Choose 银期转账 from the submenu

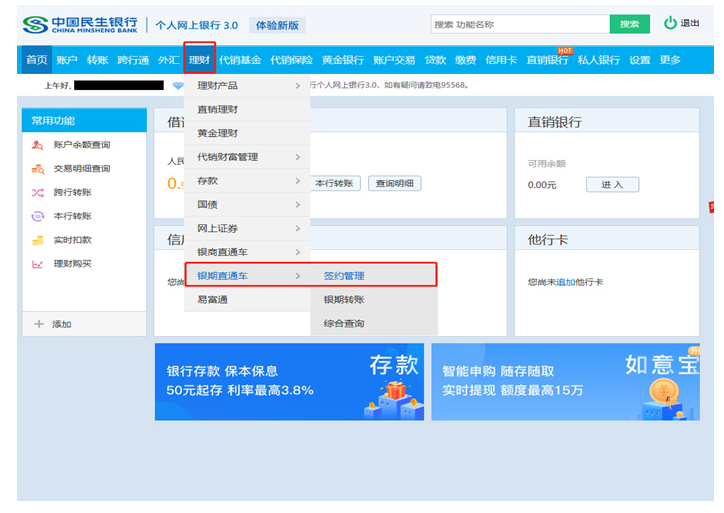[x=343, y=299]
